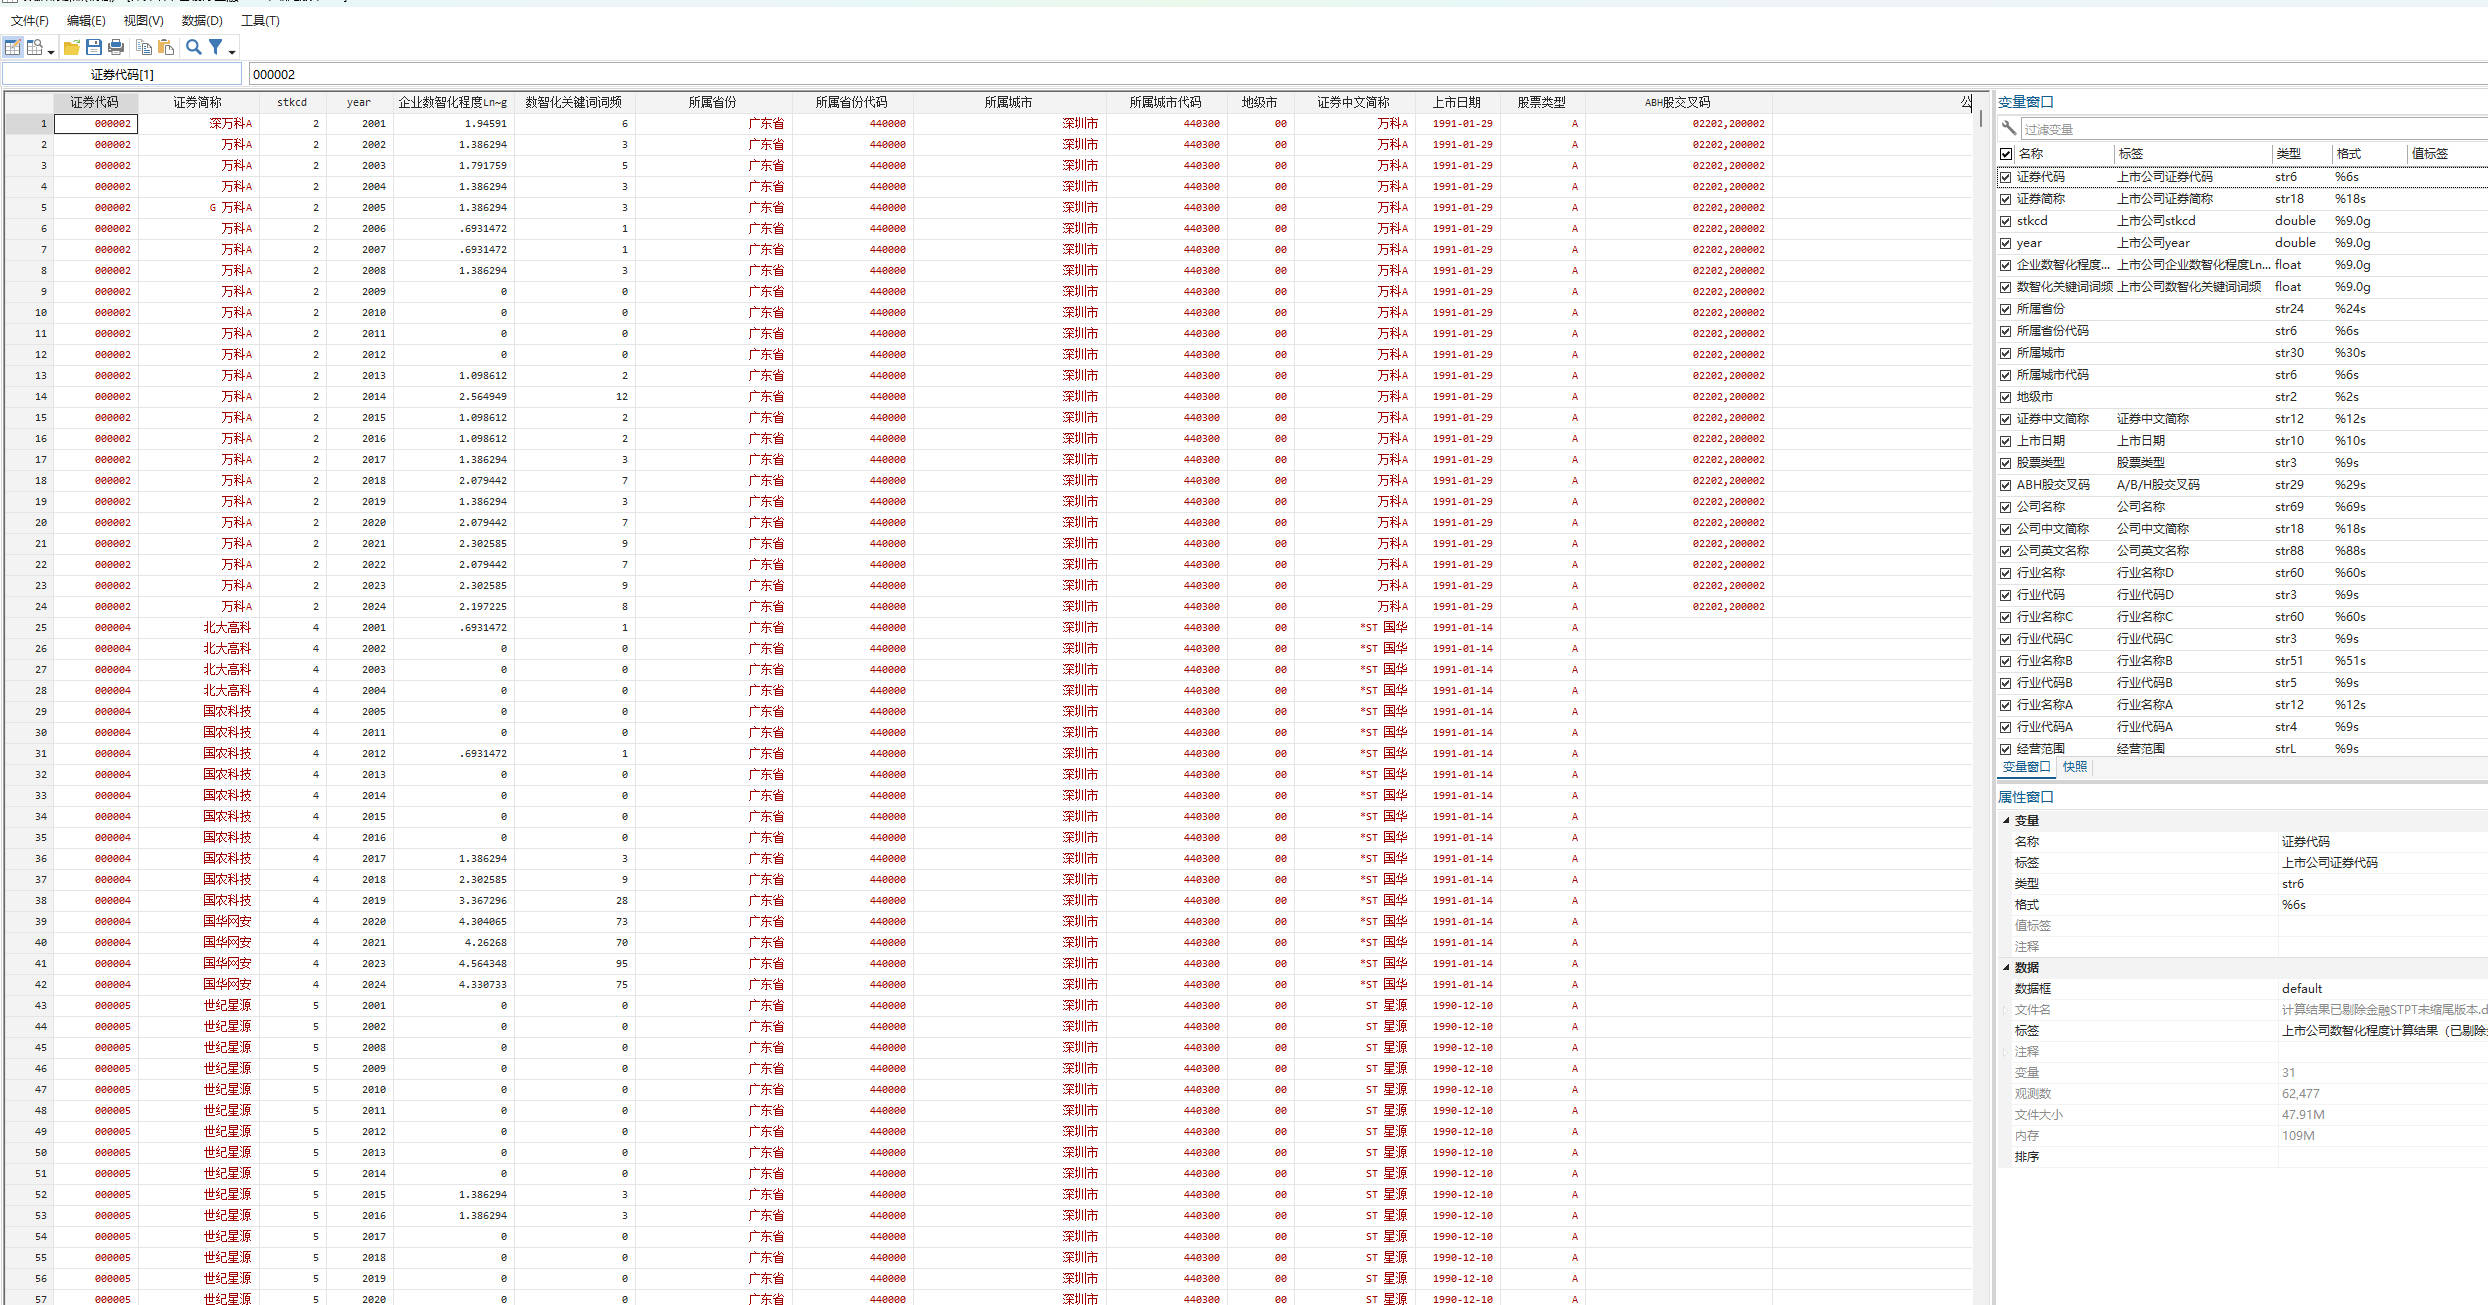Viewport: 2488px width, 1305px height.
Task: Click the paste clipboard icon
Action: click(x=166, y=47)
